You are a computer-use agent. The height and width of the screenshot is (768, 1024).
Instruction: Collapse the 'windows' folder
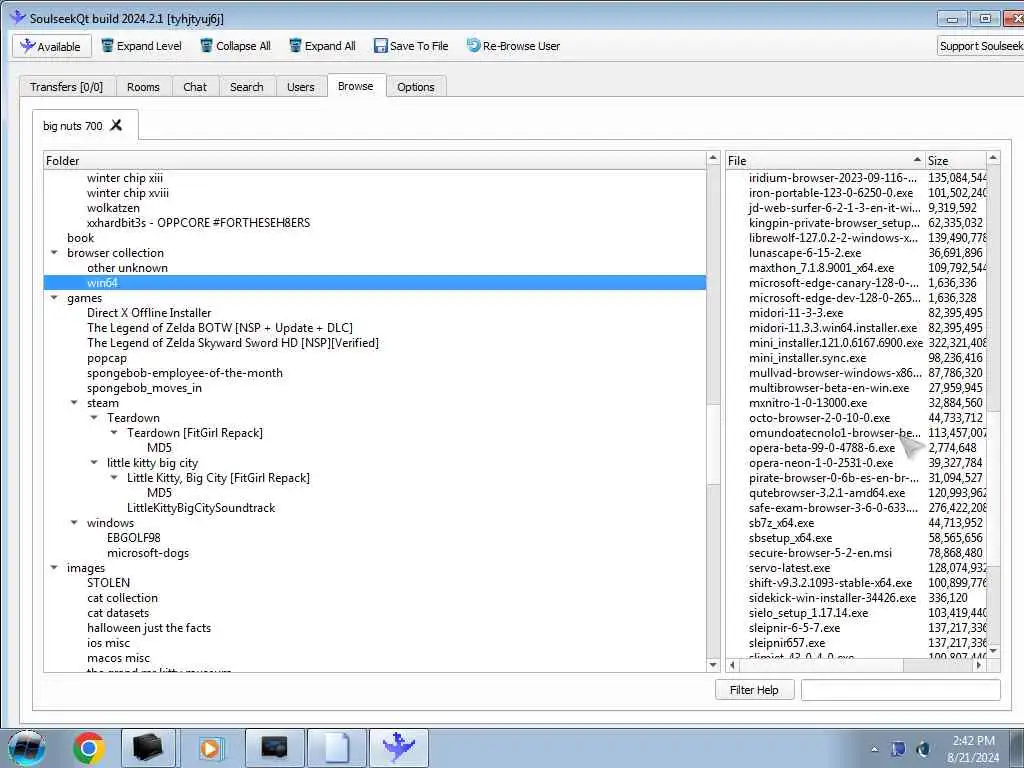(74, 523)
